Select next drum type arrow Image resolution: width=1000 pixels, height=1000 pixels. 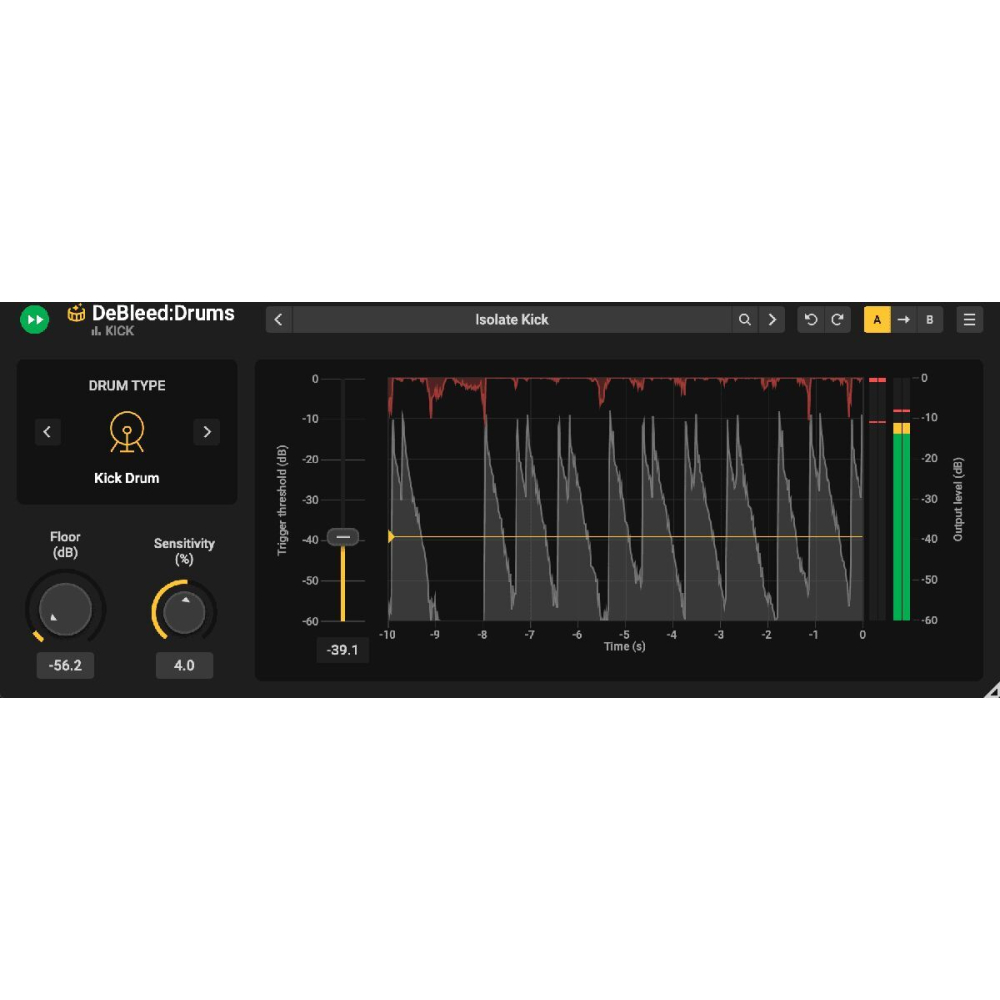click(206, 432)
